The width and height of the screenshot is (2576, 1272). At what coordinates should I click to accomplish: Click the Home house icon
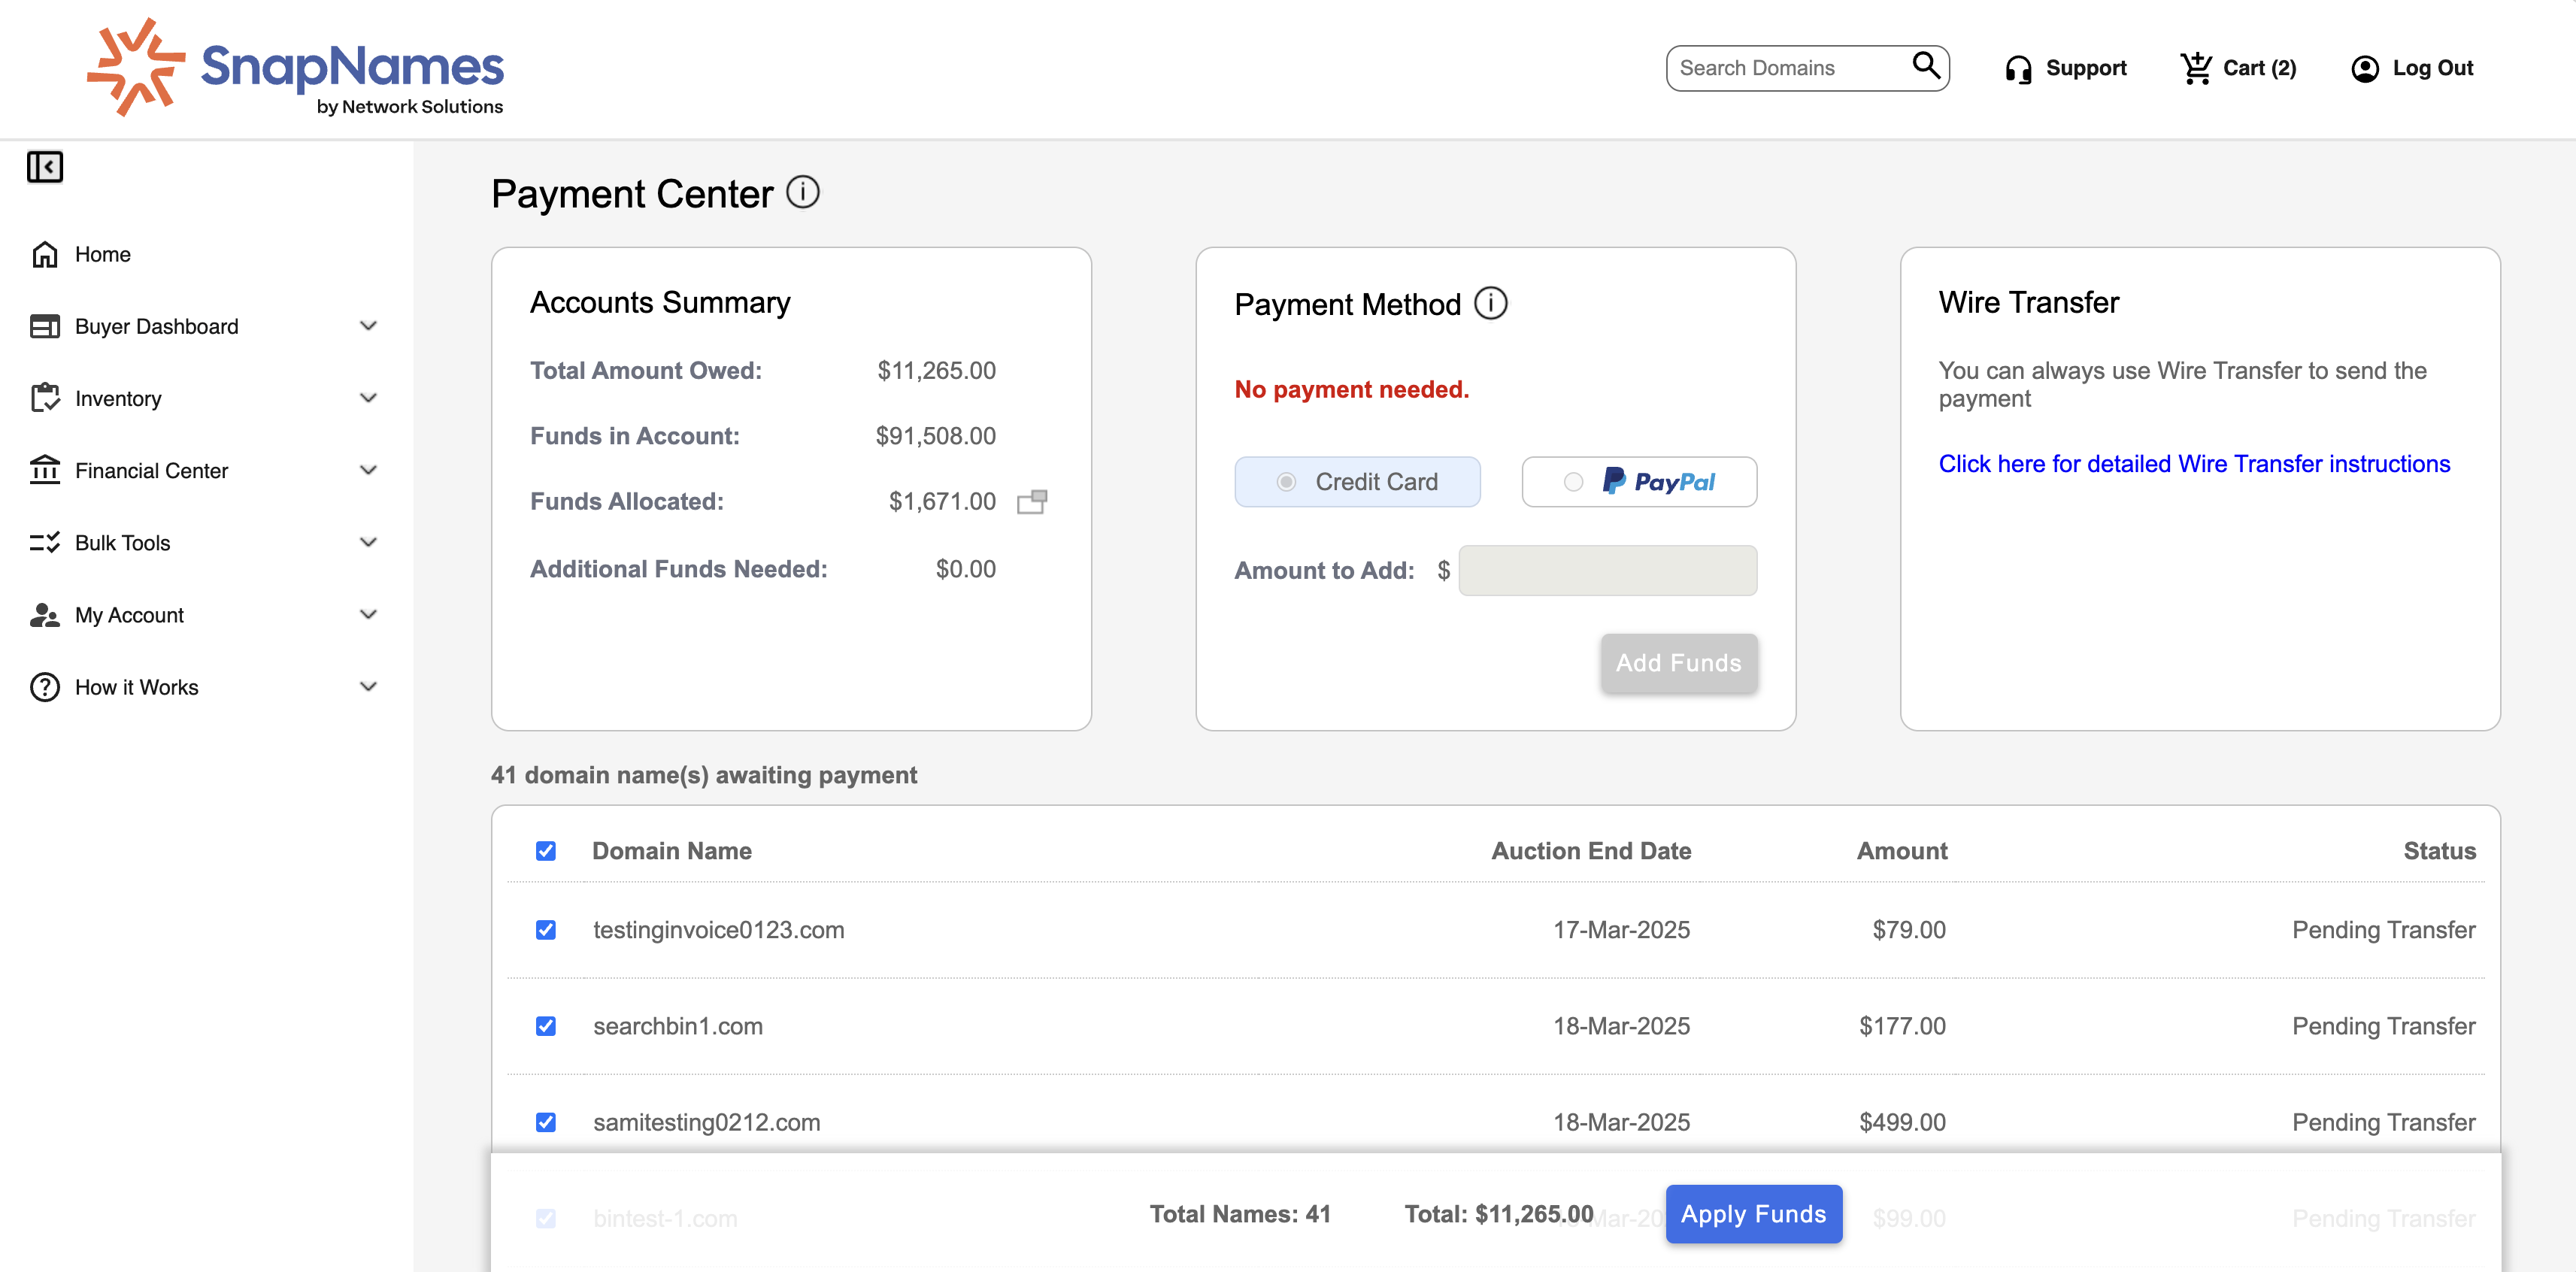point(45,255)
